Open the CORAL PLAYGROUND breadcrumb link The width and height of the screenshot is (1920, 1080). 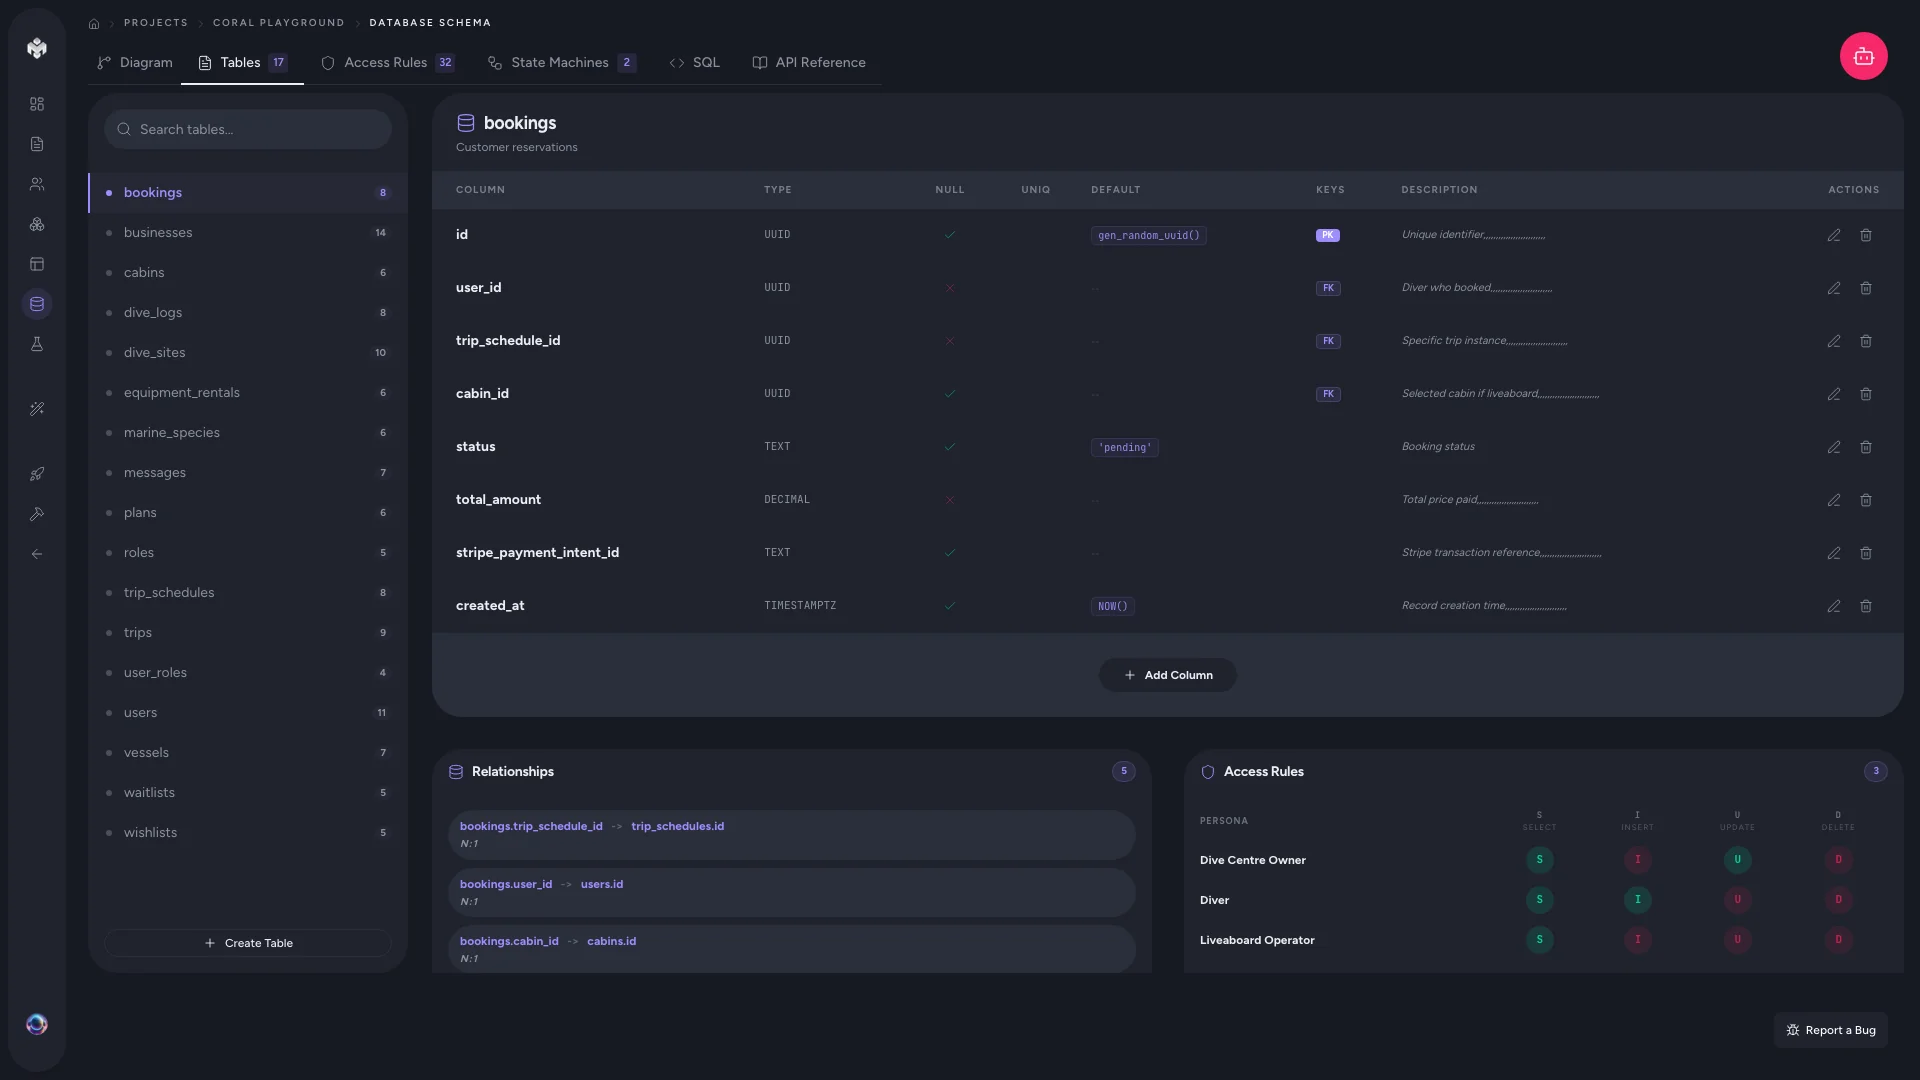(278, 23)
